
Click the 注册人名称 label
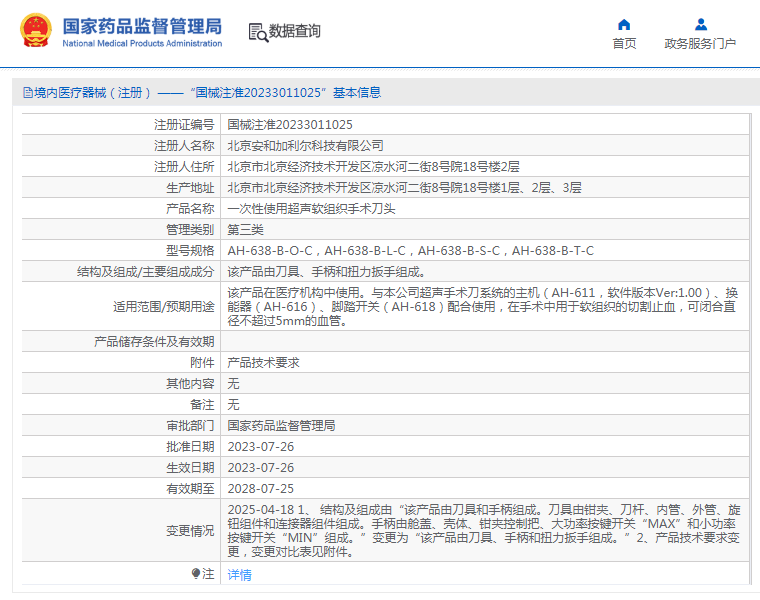tap(184, 145)
